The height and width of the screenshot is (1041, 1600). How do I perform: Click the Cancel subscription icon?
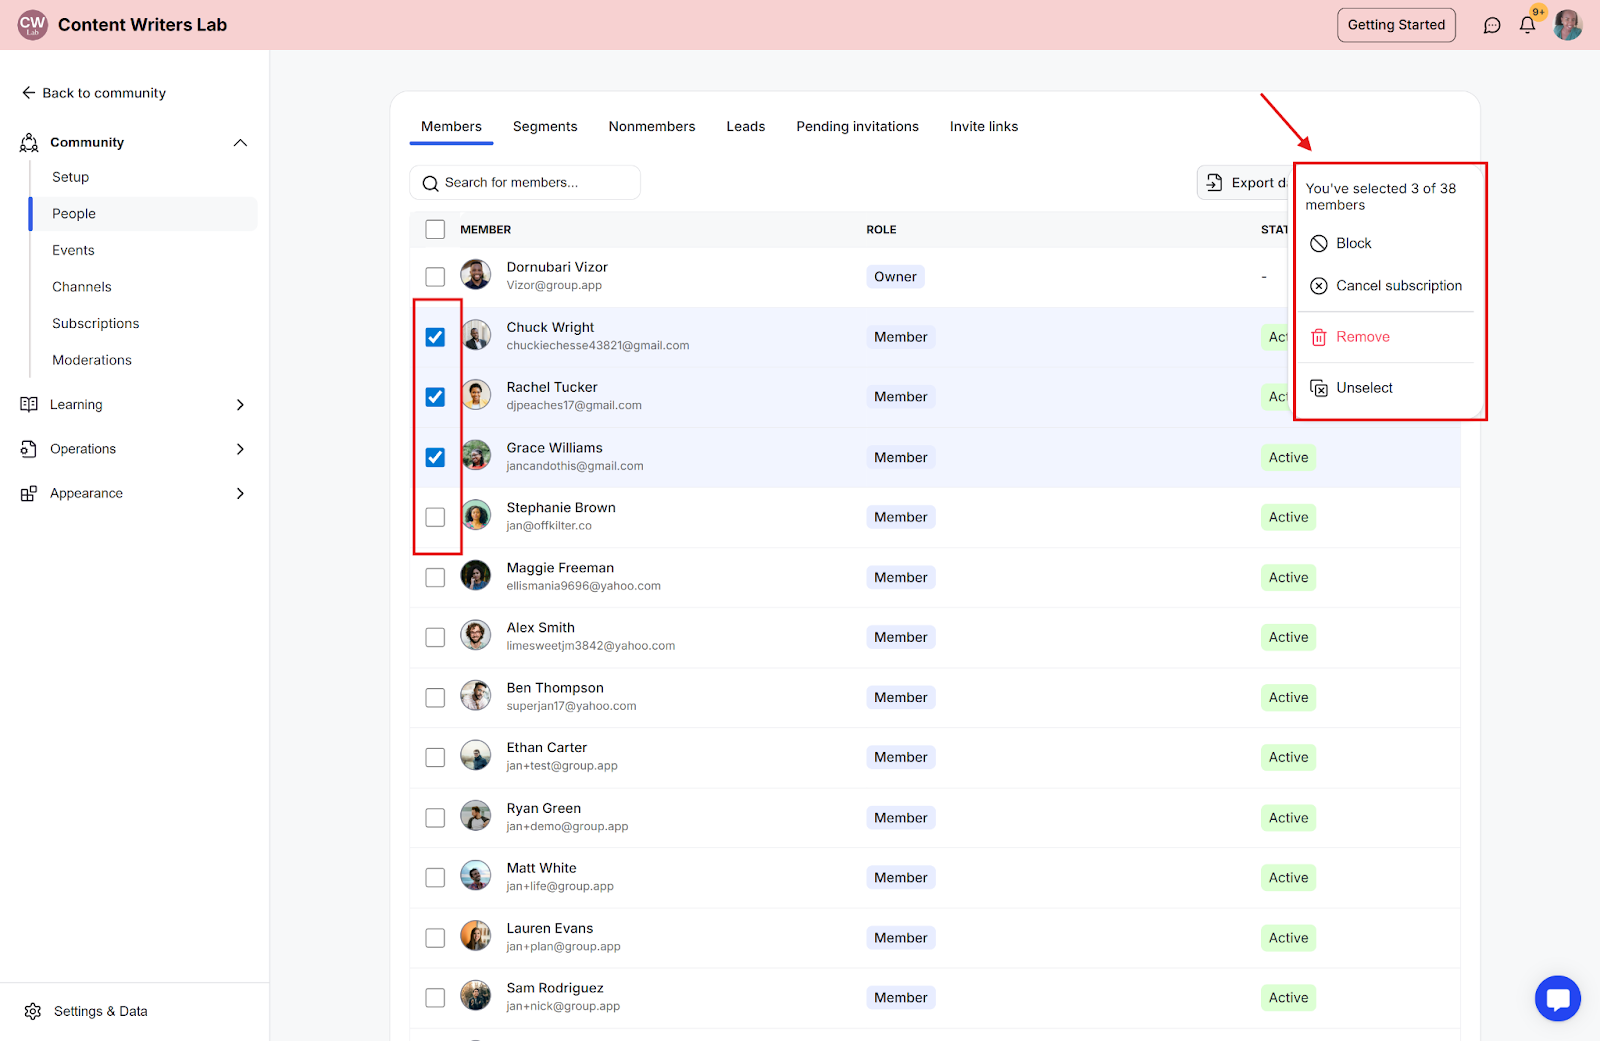click(1319, 286)
